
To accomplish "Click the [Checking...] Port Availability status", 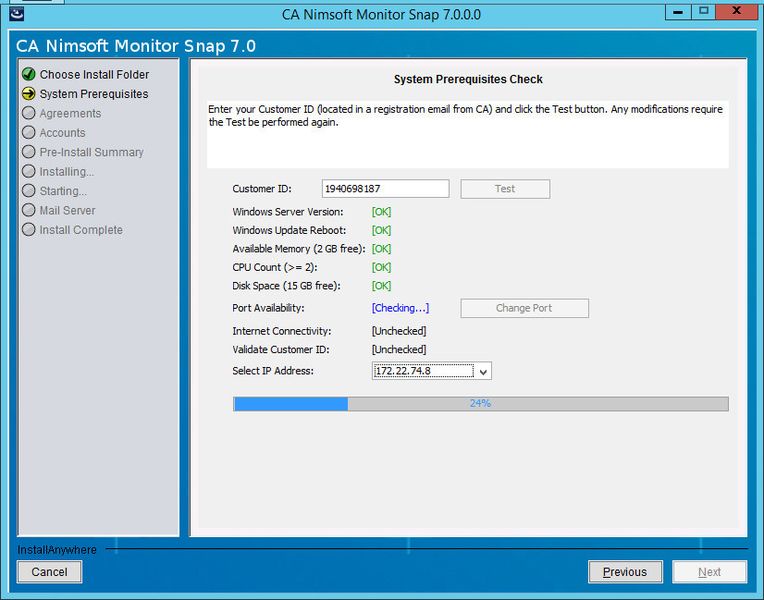I will tap(401, 308).
